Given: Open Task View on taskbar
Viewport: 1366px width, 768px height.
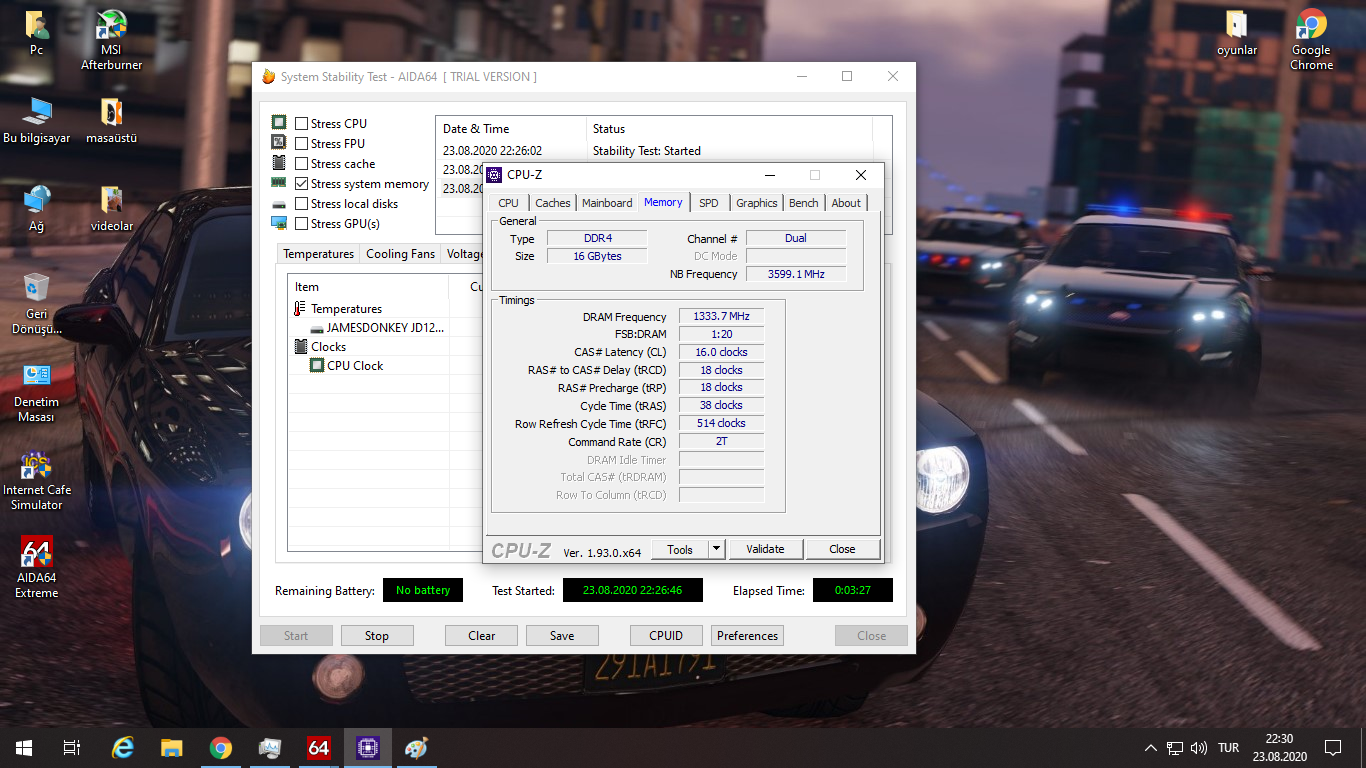Looking at the screenshot, I should pyautogui.click(x=72, y=748).
